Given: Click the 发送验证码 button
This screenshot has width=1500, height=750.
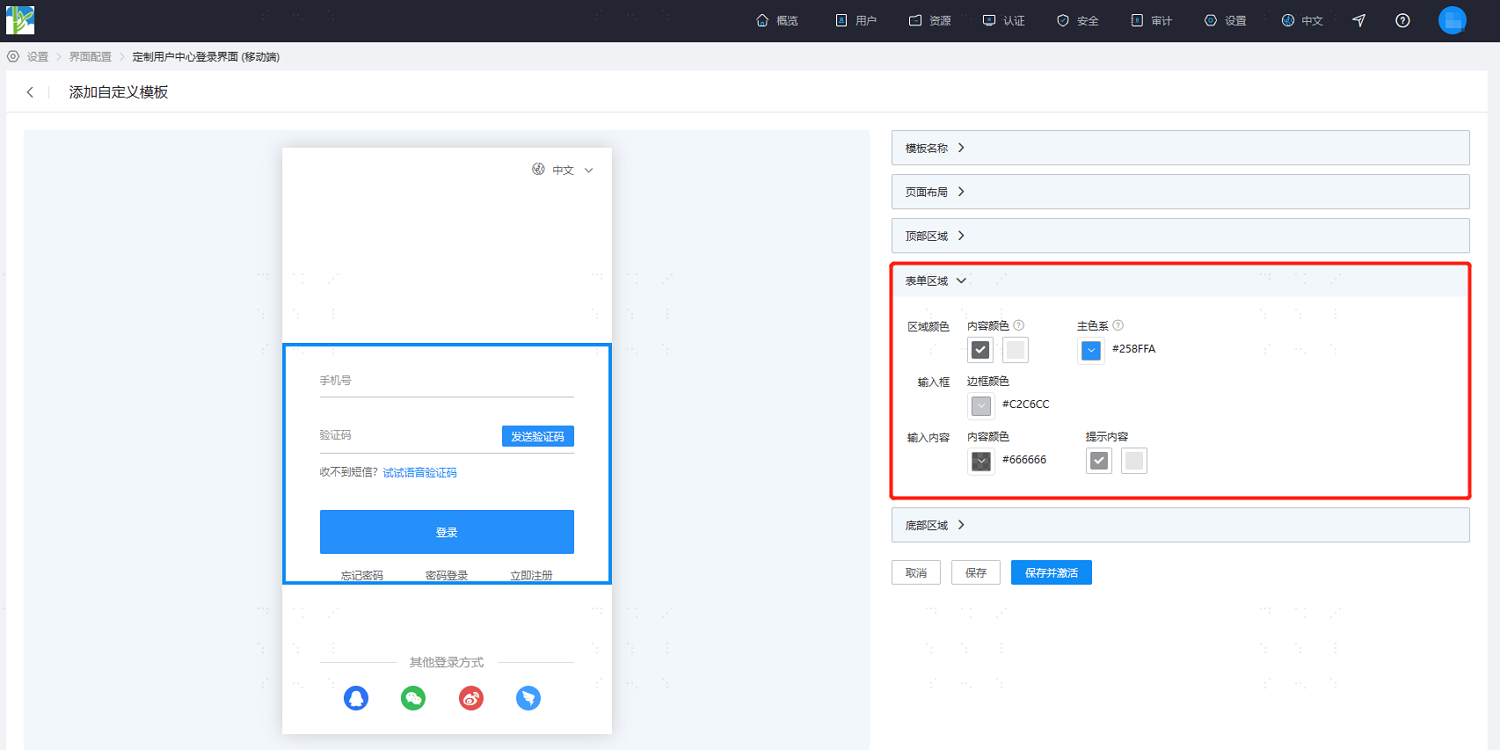Looking at the screenshot, I should (x=538, y=436).
